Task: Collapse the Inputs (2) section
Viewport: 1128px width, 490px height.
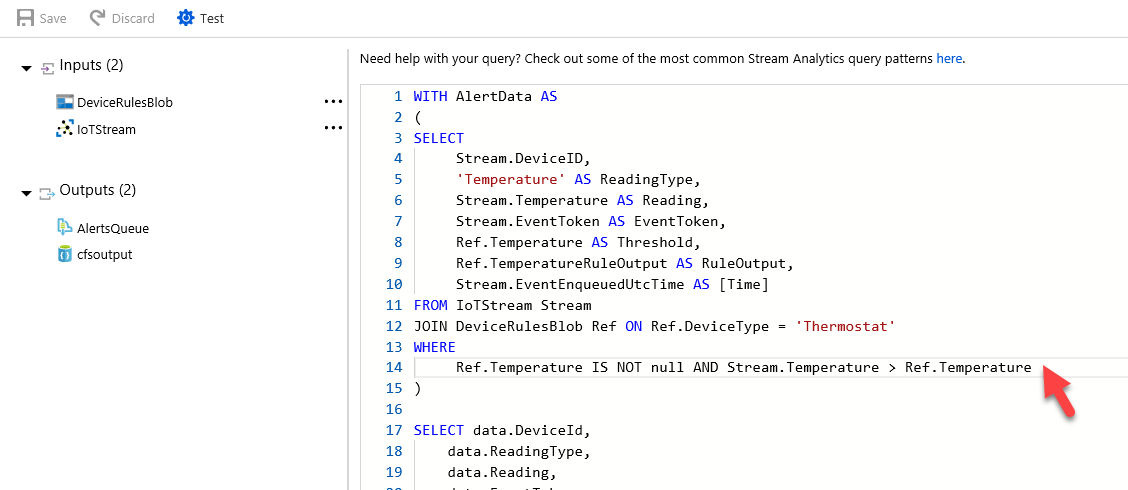Action: tap(27, 68)
